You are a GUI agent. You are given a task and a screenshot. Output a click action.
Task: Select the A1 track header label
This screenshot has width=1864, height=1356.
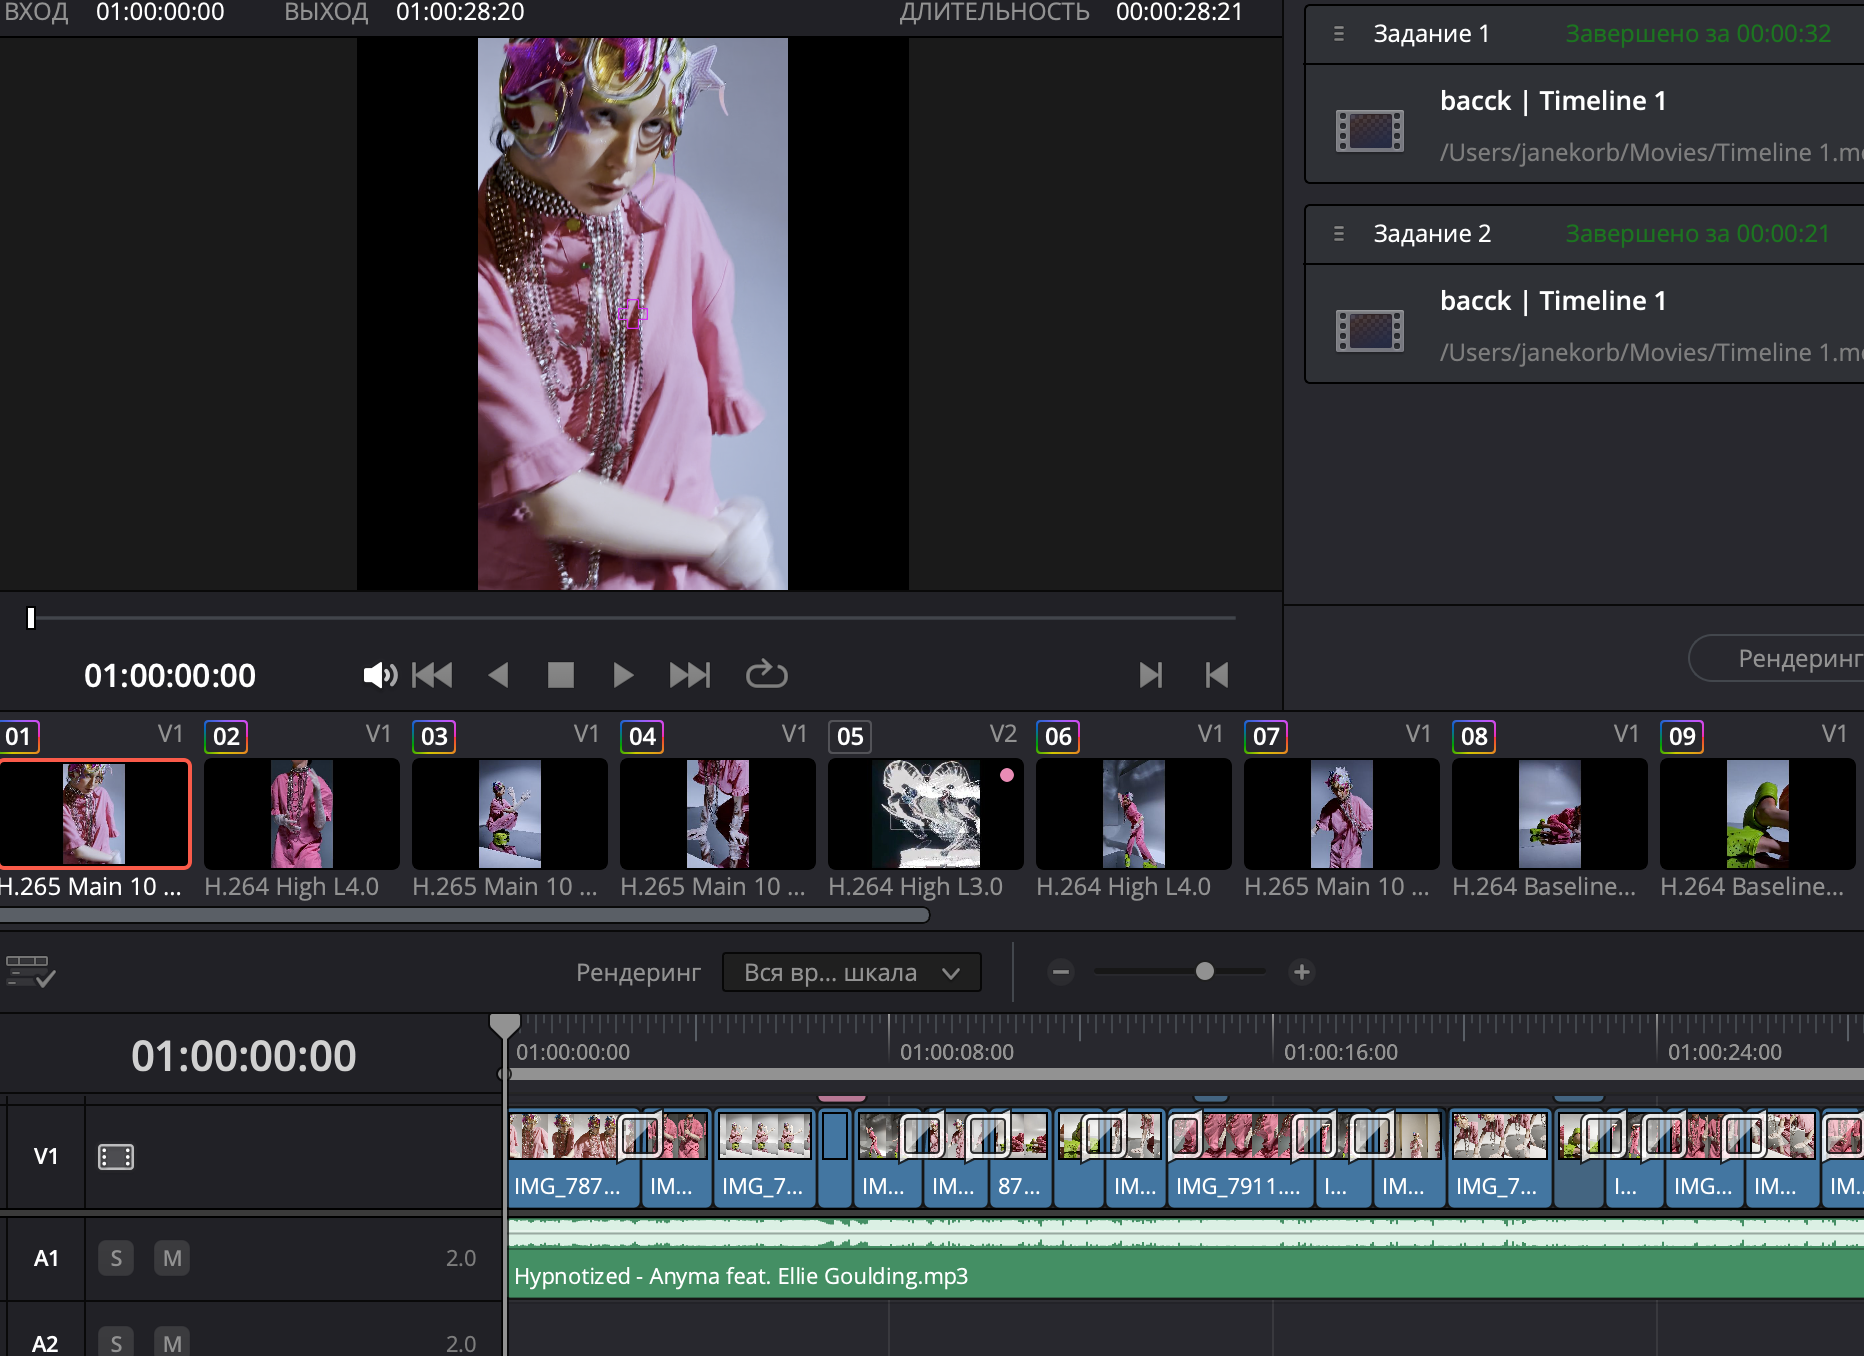[46, 1258]
